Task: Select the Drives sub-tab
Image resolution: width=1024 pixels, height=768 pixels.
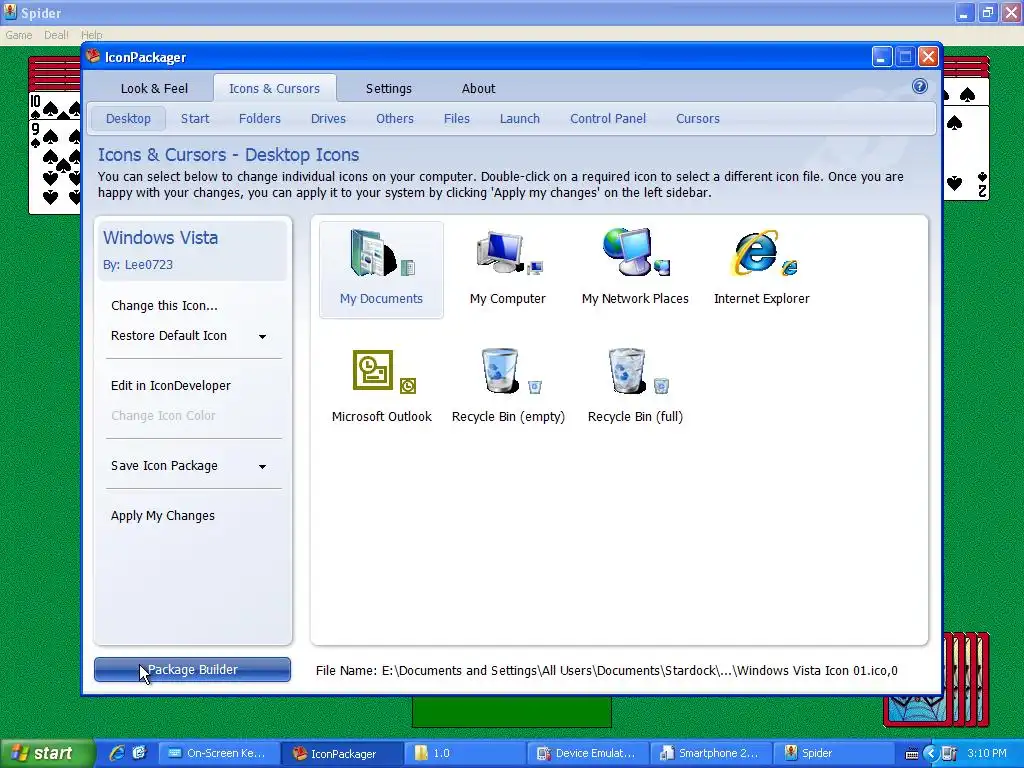Action: pos(328,118)
